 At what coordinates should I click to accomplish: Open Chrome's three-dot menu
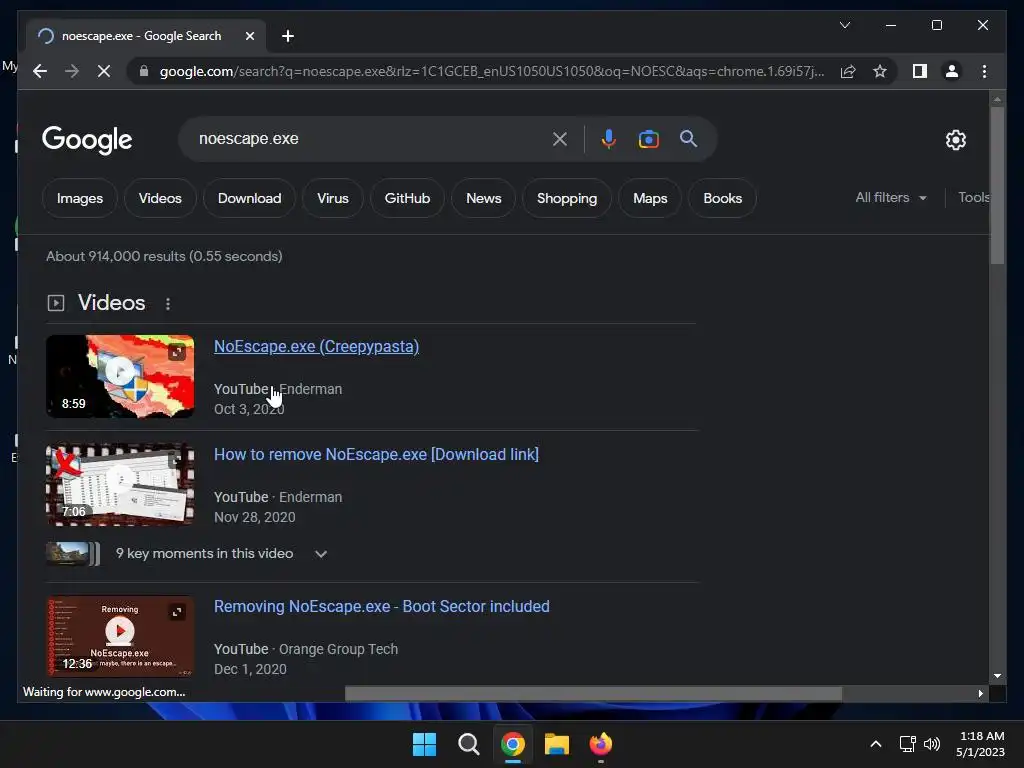tap(984, 71)
